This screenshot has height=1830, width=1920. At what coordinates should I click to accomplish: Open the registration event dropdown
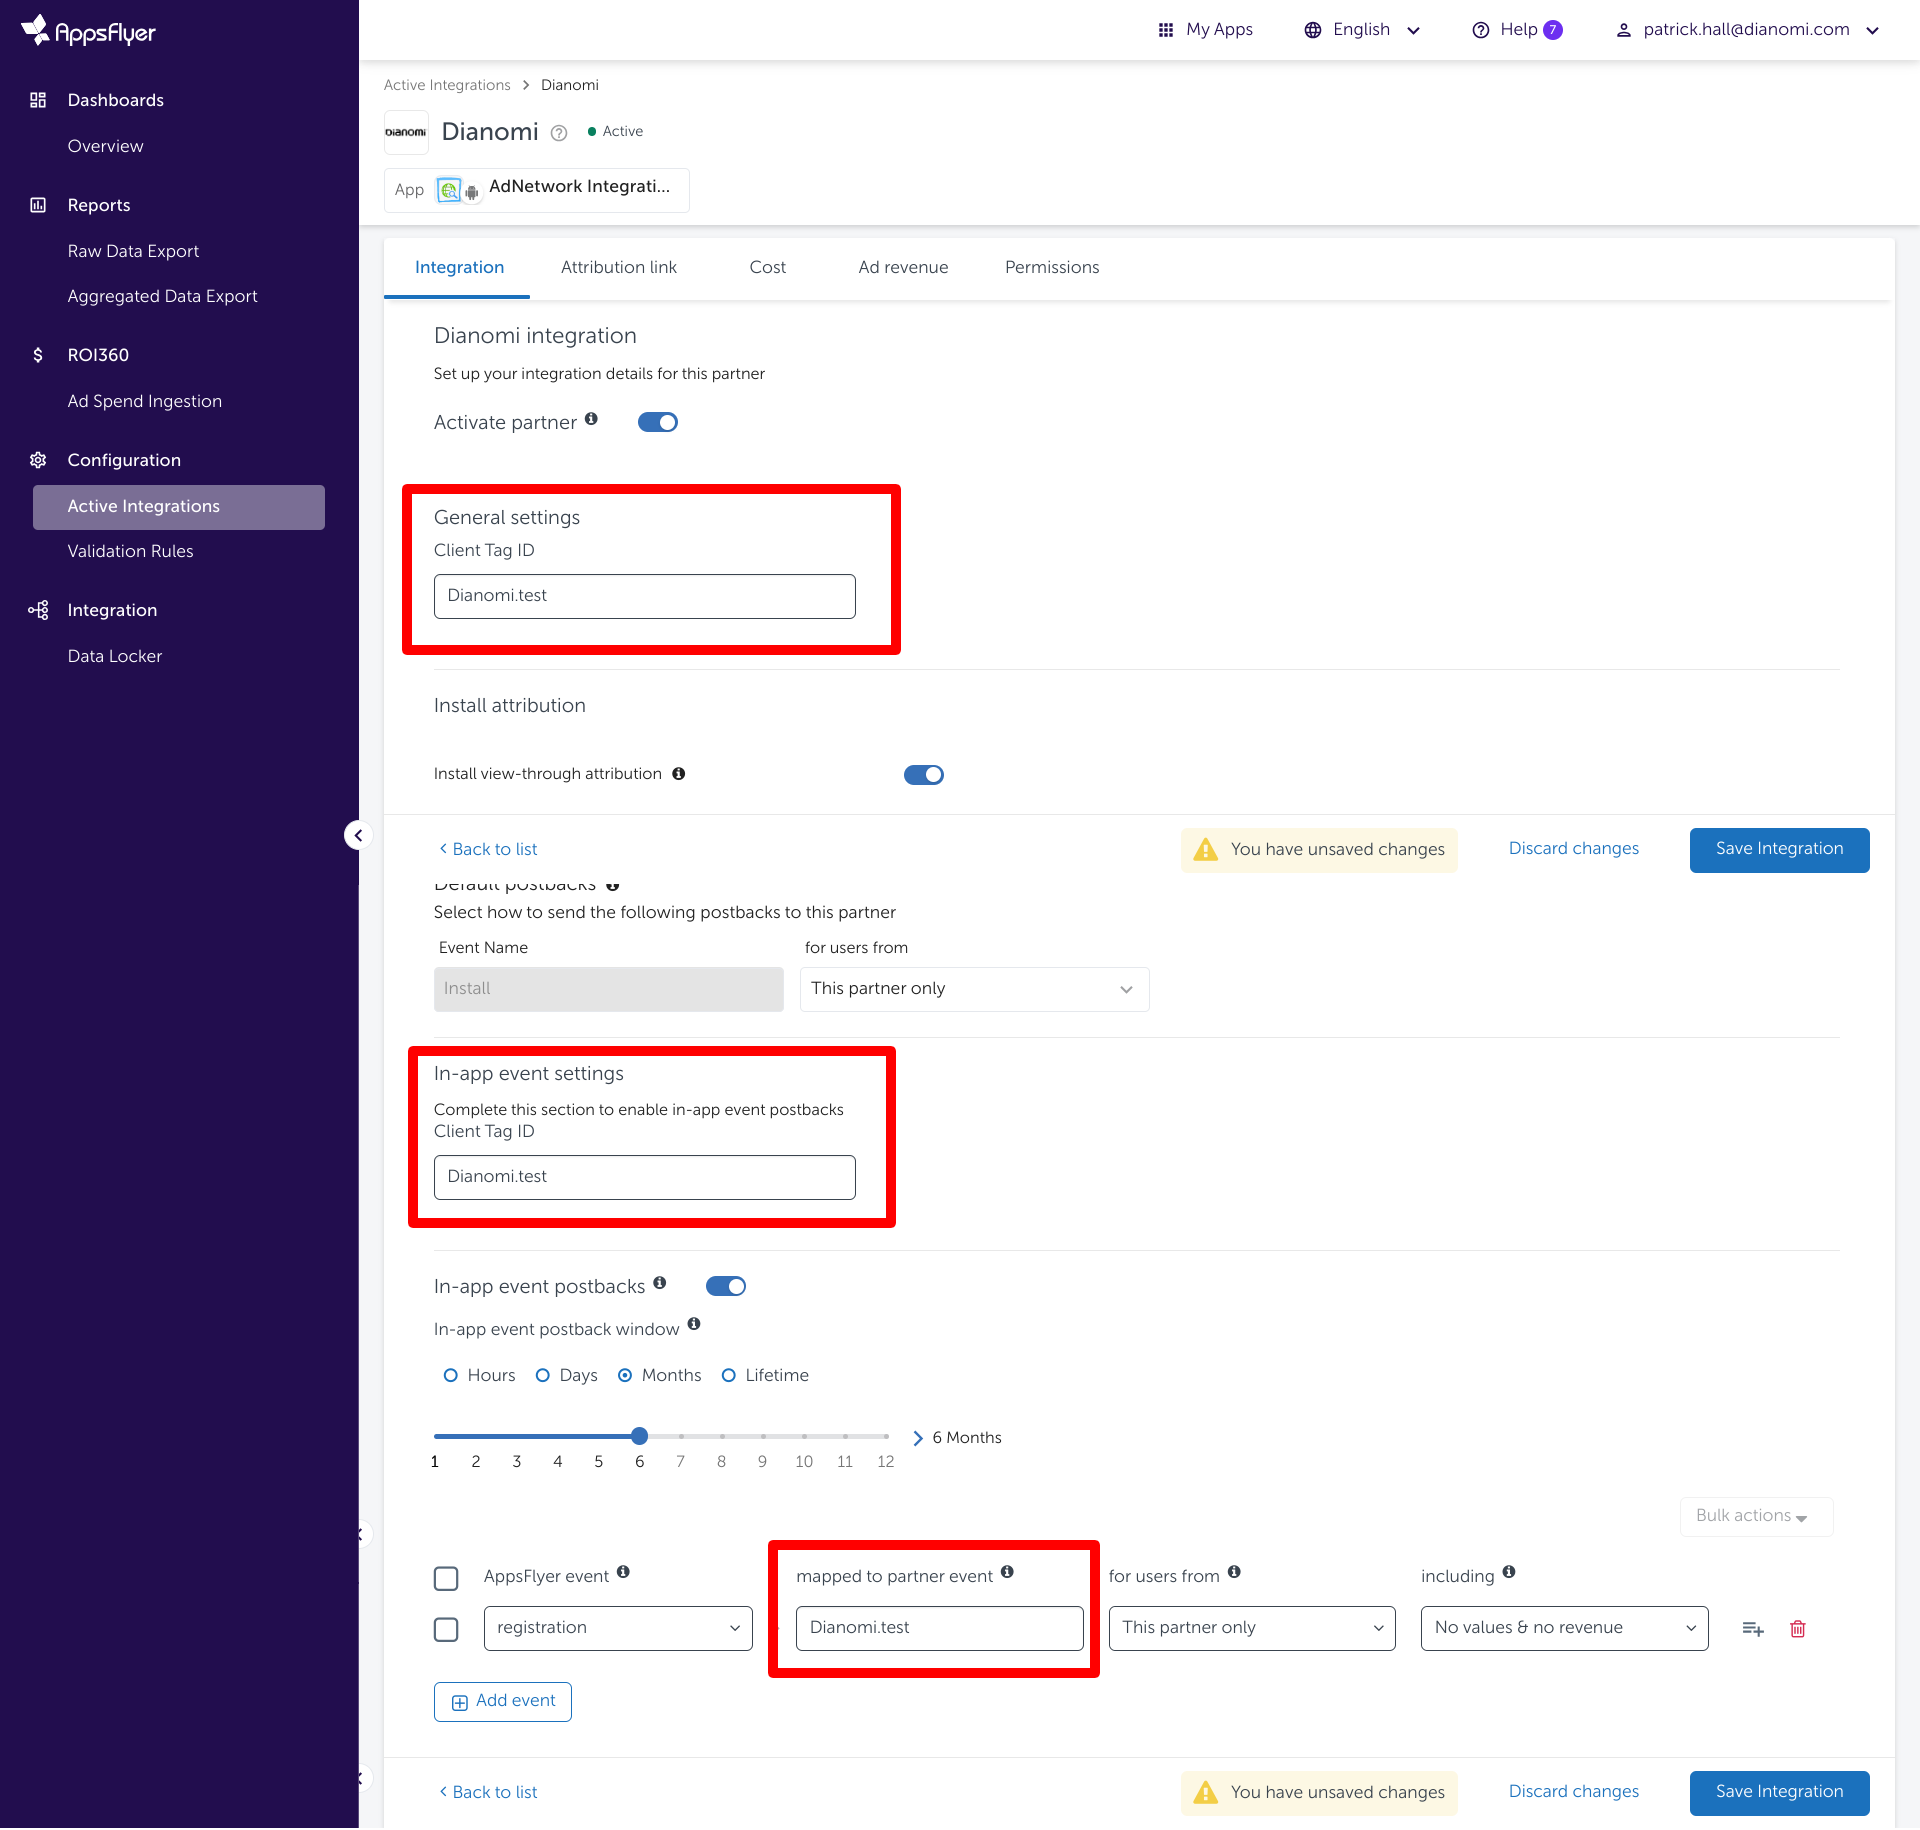click(618, 1629)
